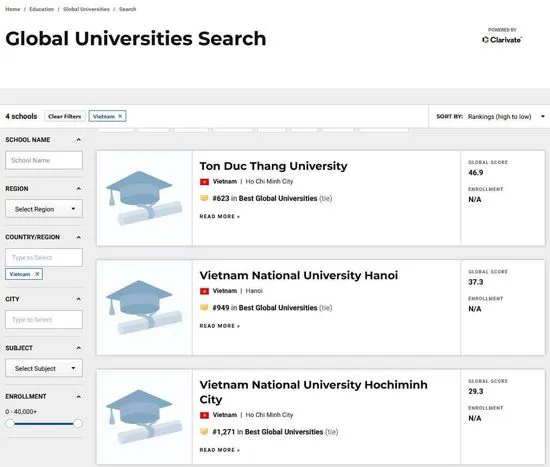Collapse the Region filter section

(x=79, y=188)
